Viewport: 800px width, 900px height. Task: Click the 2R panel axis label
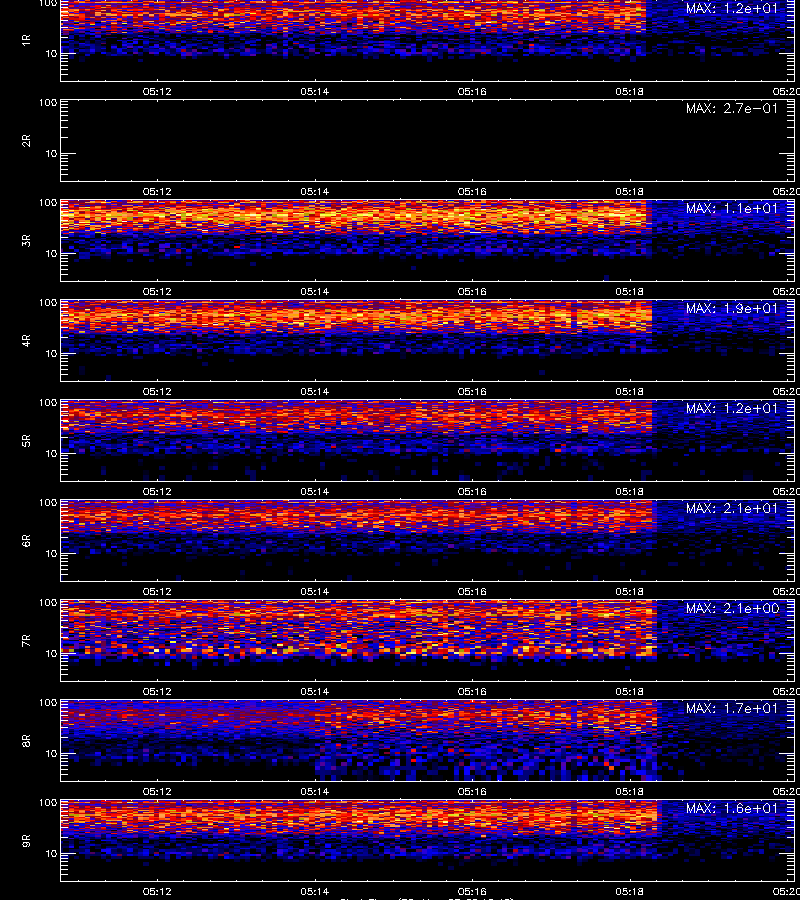click(26, 140)
